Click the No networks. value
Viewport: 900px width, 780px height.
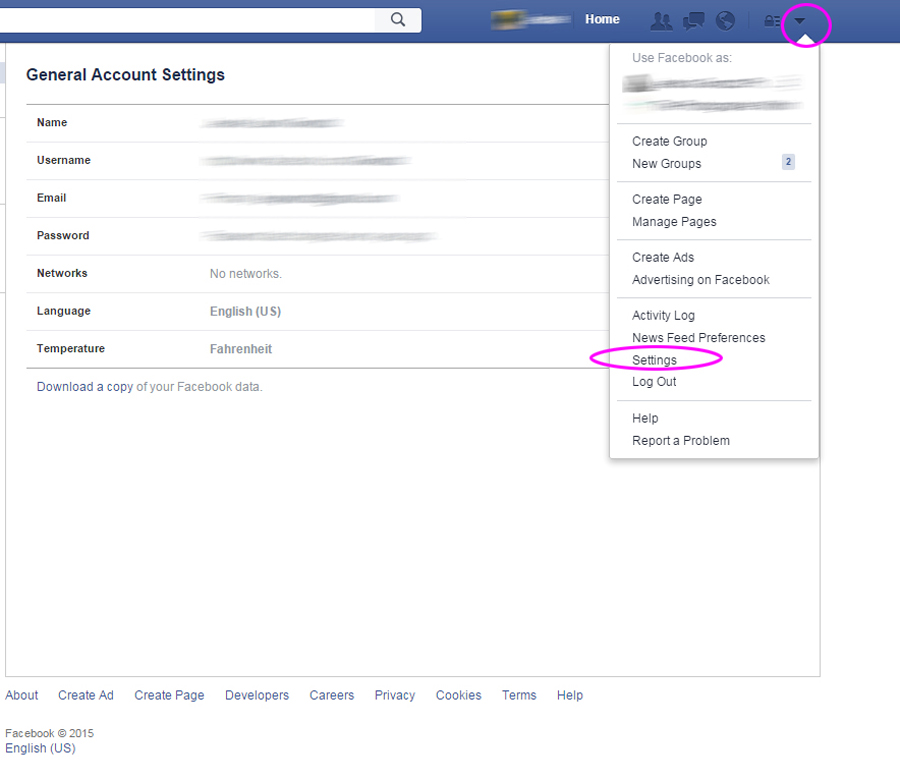[246, 274]
